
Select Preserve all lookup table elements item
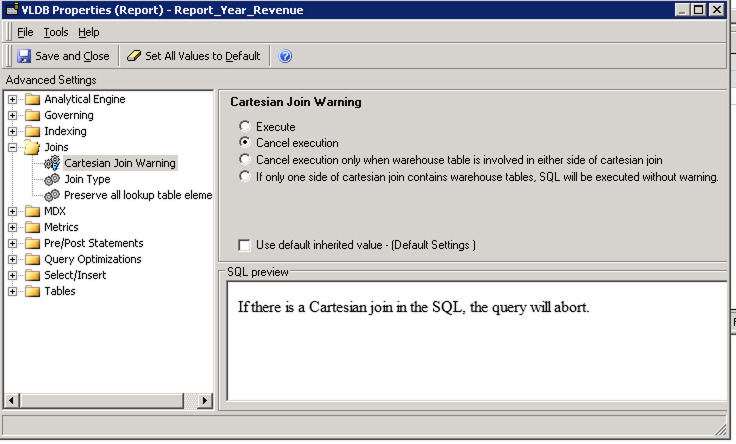138,195
